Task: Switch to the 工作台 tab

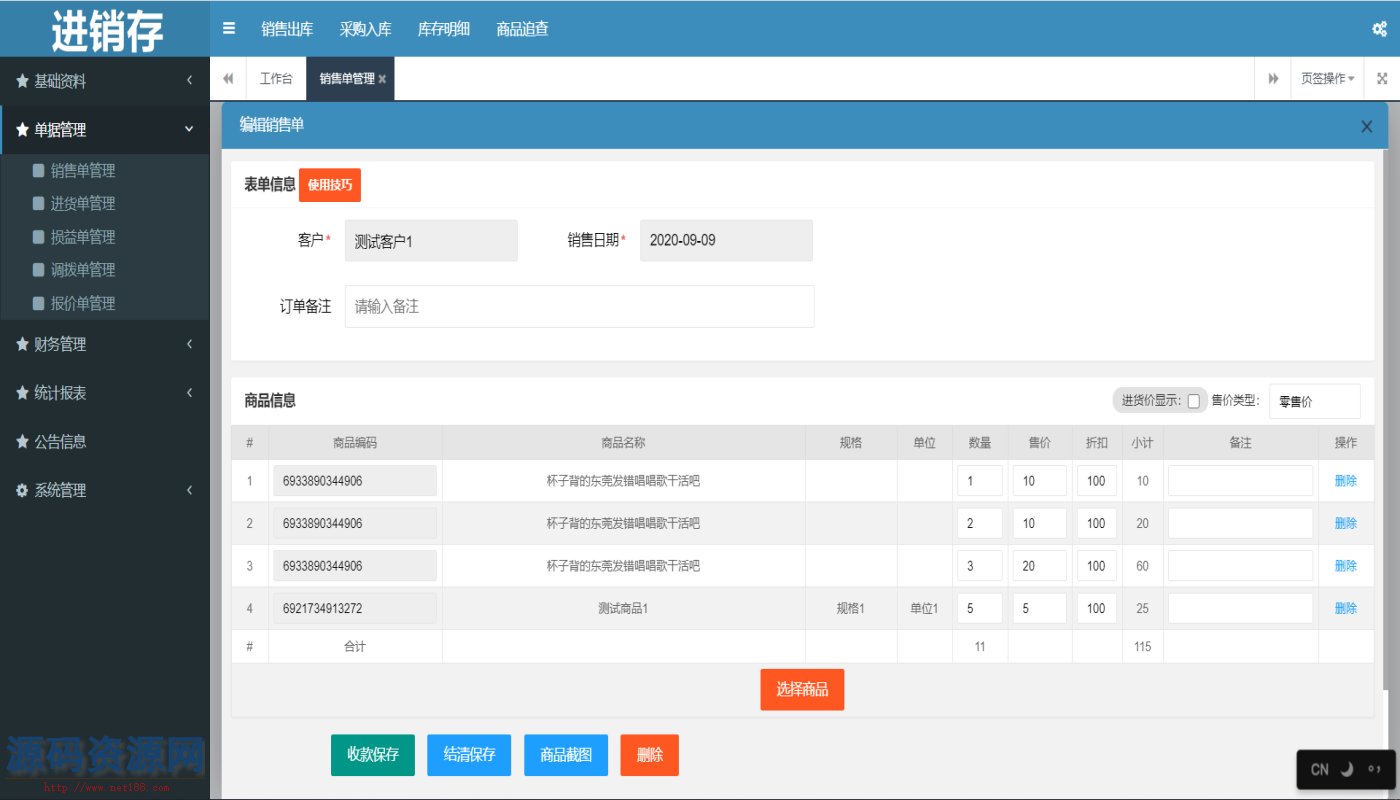Action: (x=276, y=79)
